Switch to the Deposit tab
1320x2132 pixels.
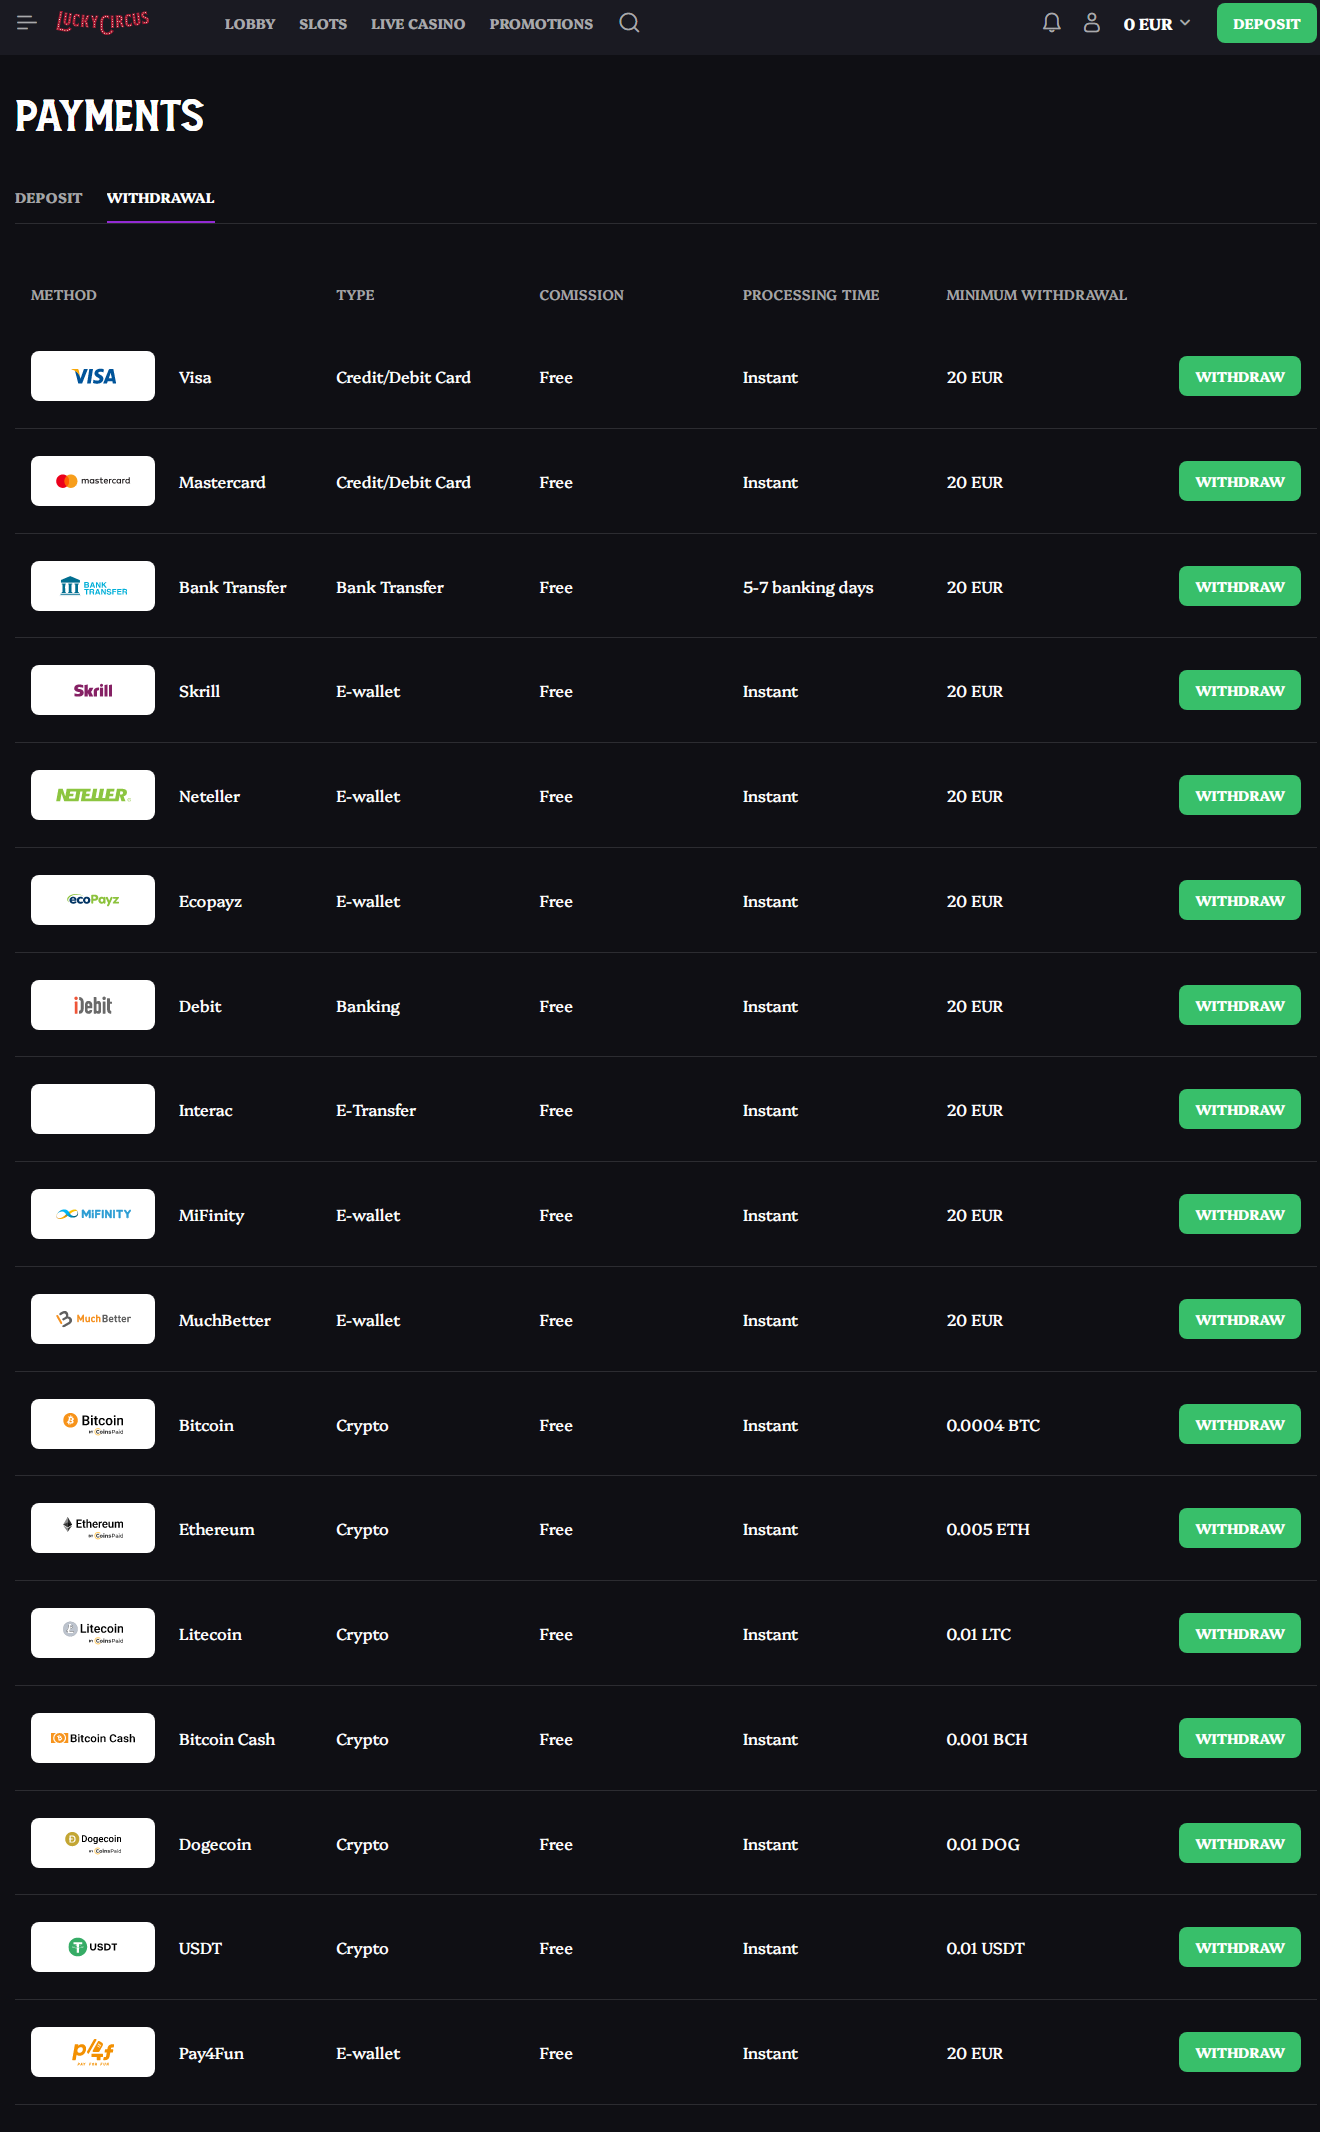tap(49, 198)
